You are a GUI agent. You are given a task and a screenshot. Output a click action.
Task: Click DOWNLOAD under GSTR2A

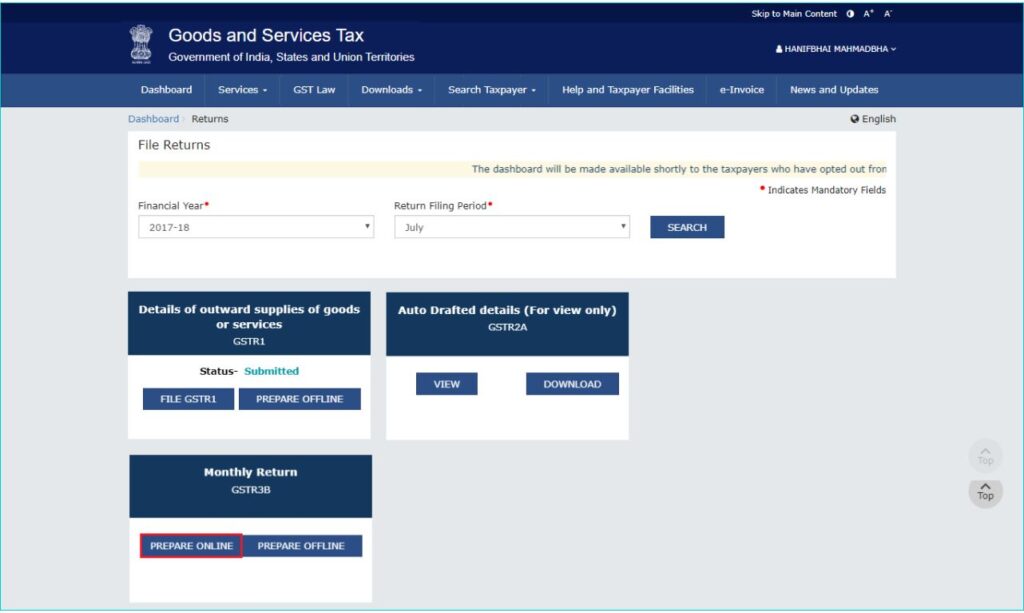tap(572, 384)
